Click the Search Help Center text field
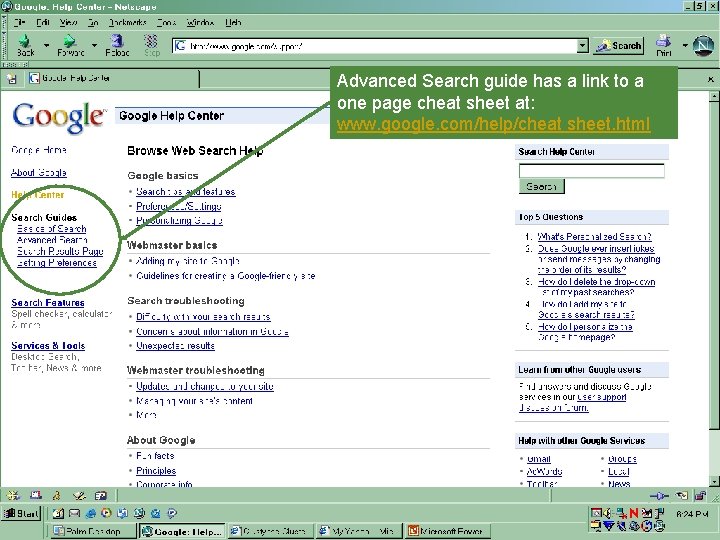 (591, 171)
